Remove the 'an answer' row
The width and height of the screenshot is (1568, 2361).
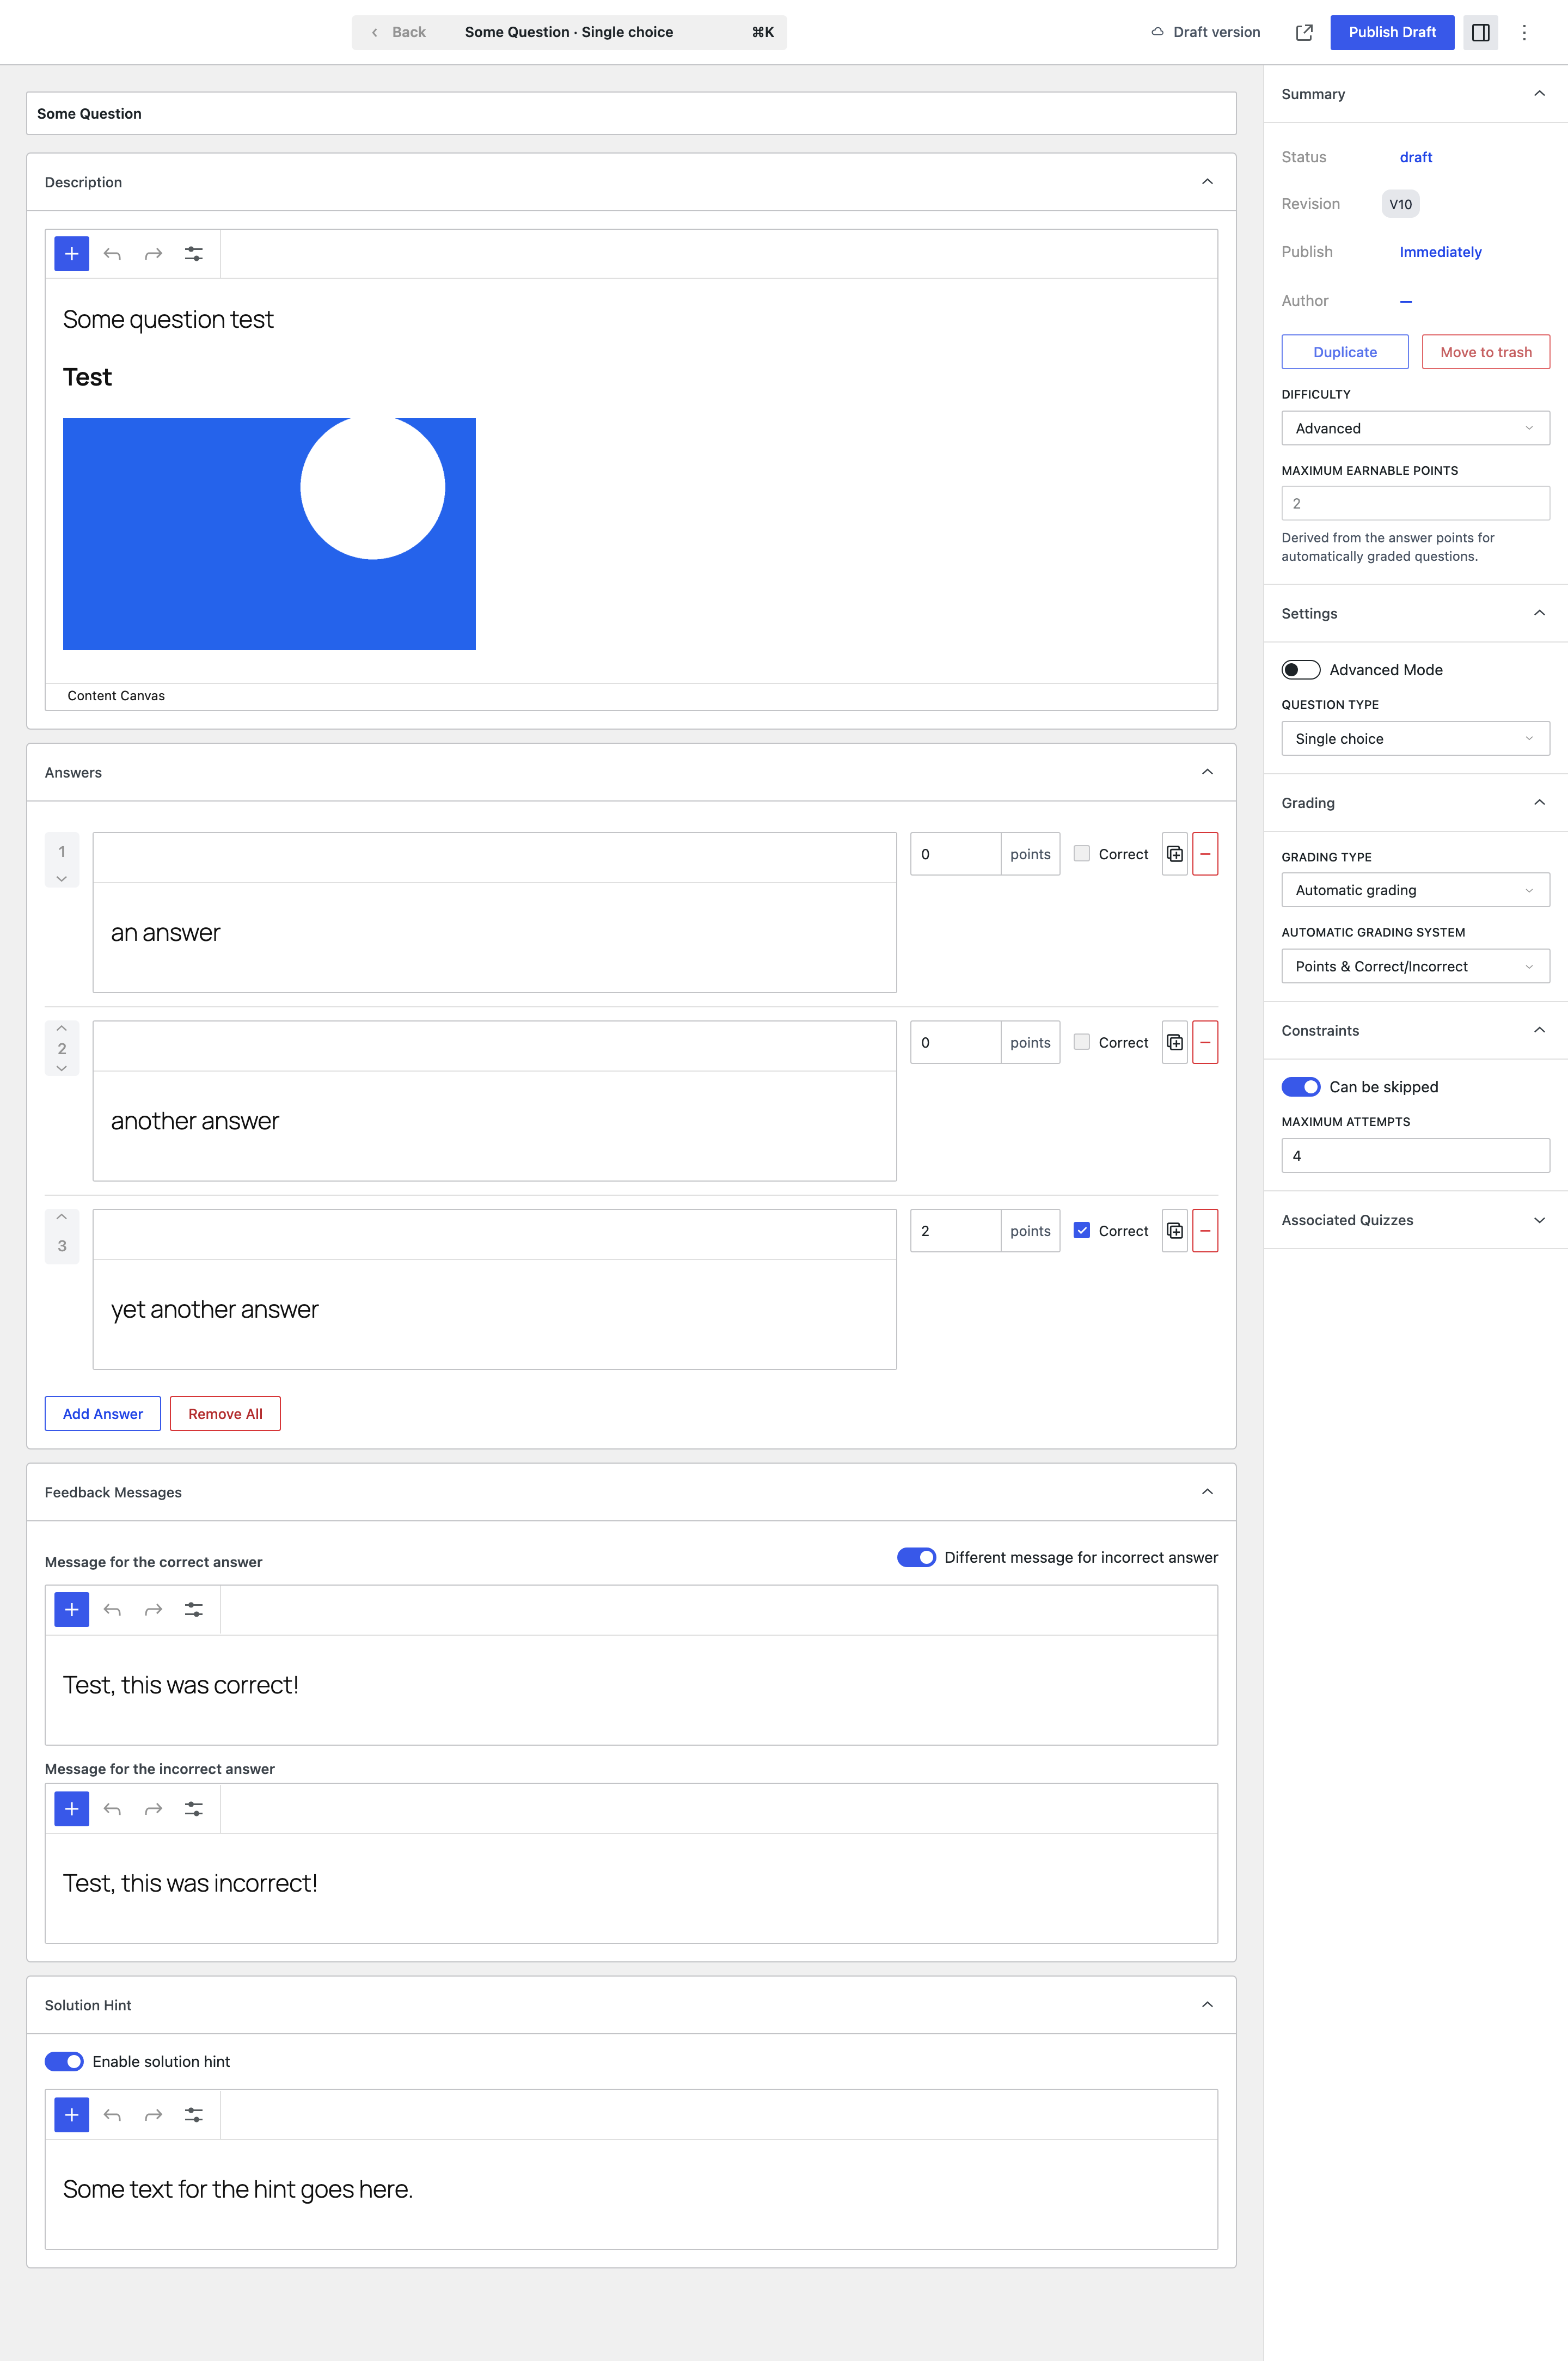(x=1205, y=854)
